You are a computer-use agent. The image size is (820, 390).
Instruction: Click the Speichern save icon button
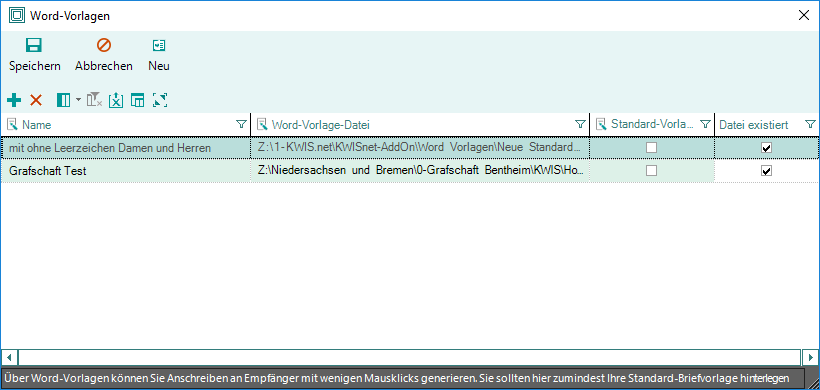click(35, 54)
